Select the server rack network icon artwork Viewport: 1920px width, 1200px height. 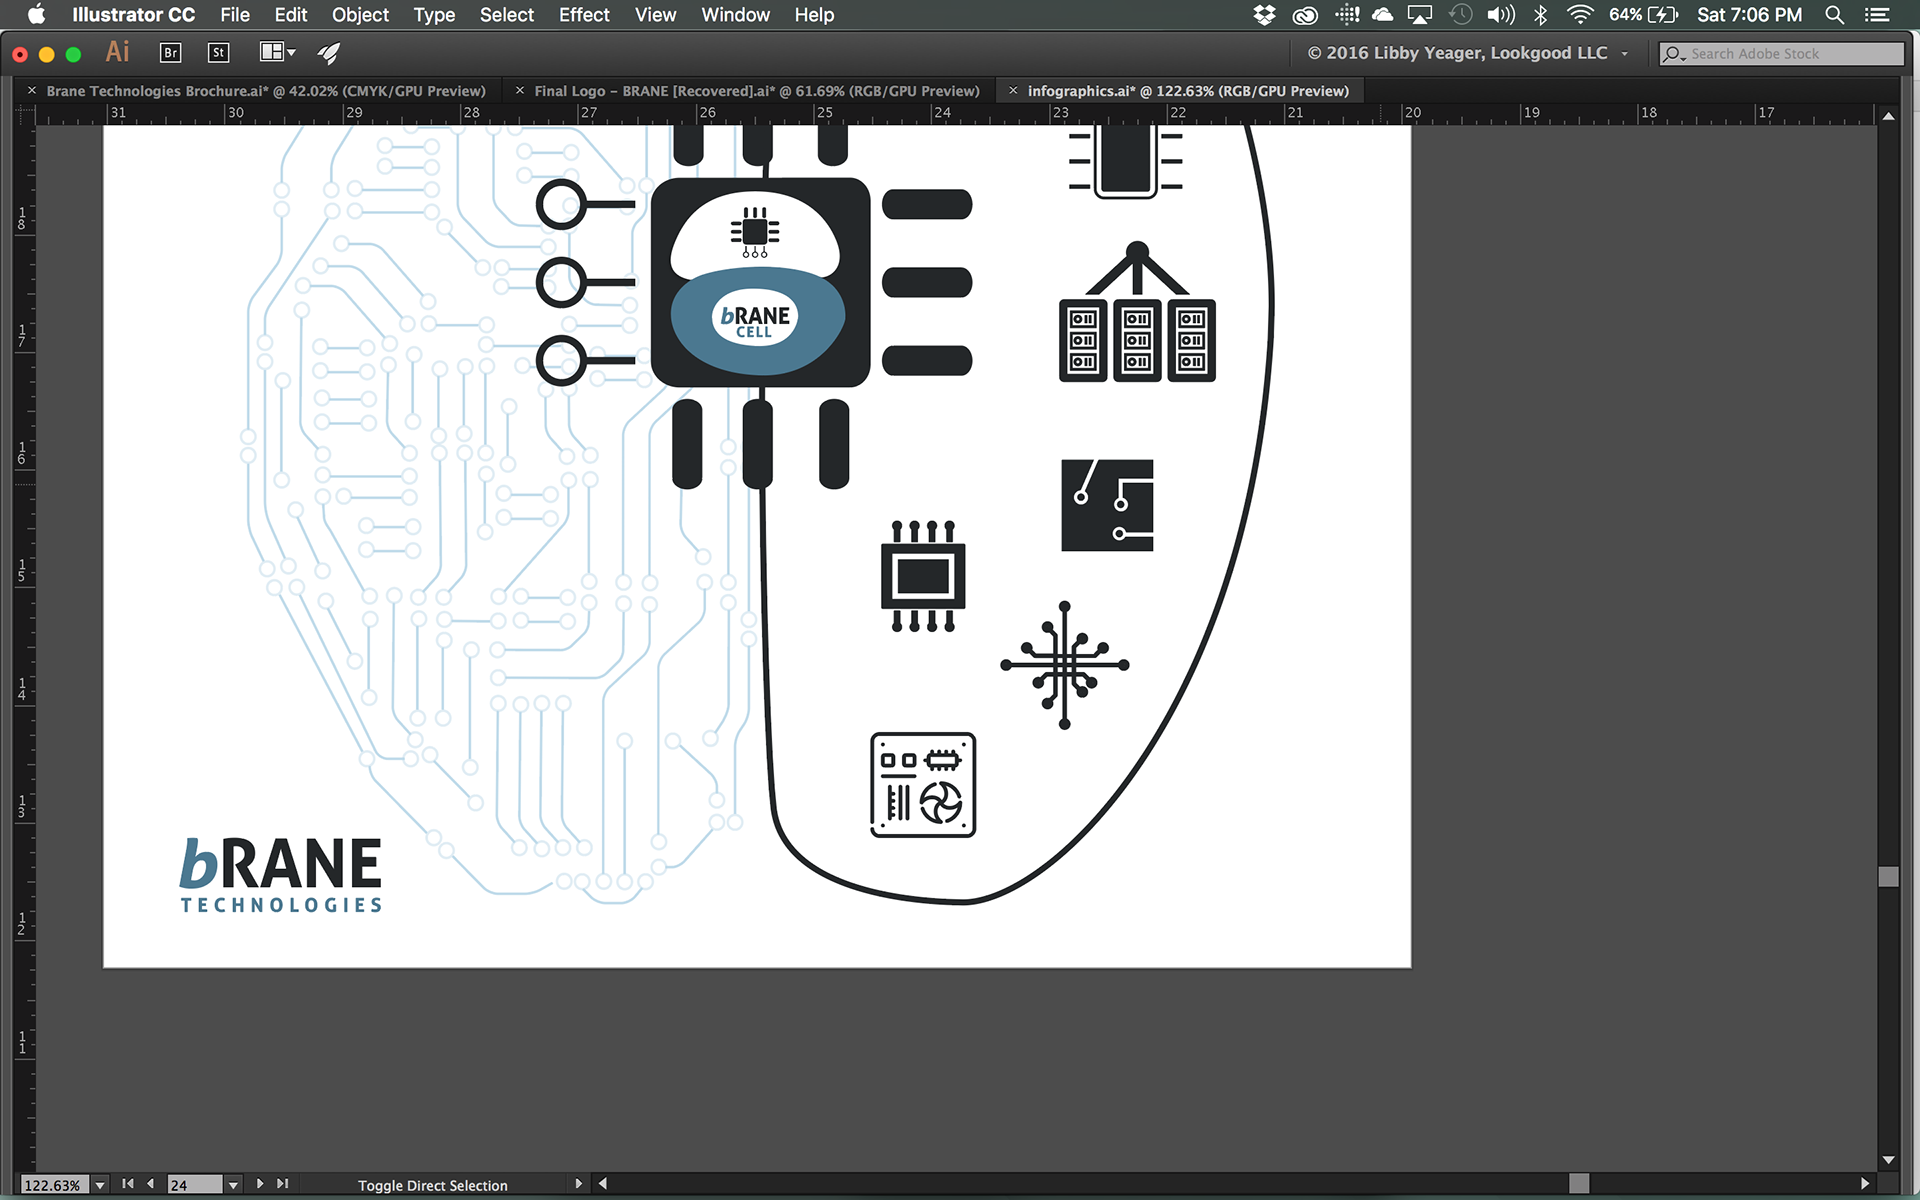pos(1137,312)
